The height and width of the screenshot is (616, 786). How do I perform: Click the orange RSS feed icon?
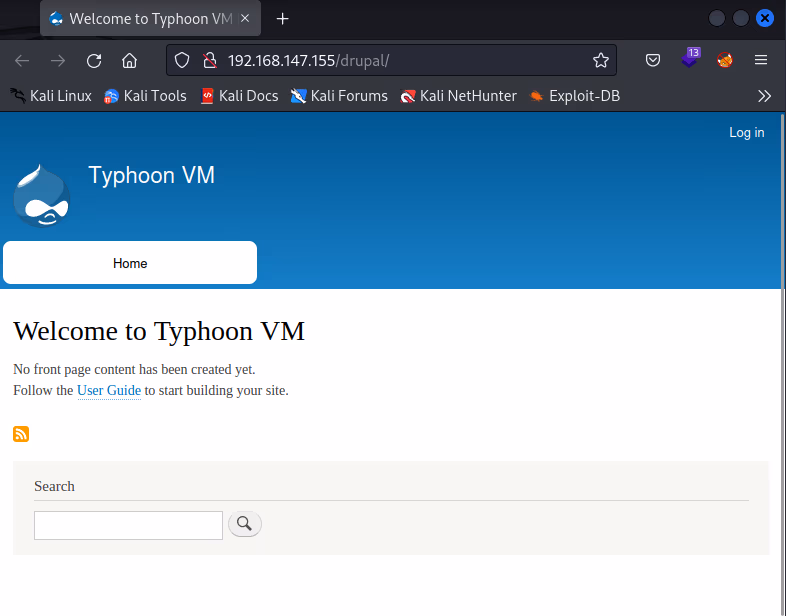pos(21,434)
